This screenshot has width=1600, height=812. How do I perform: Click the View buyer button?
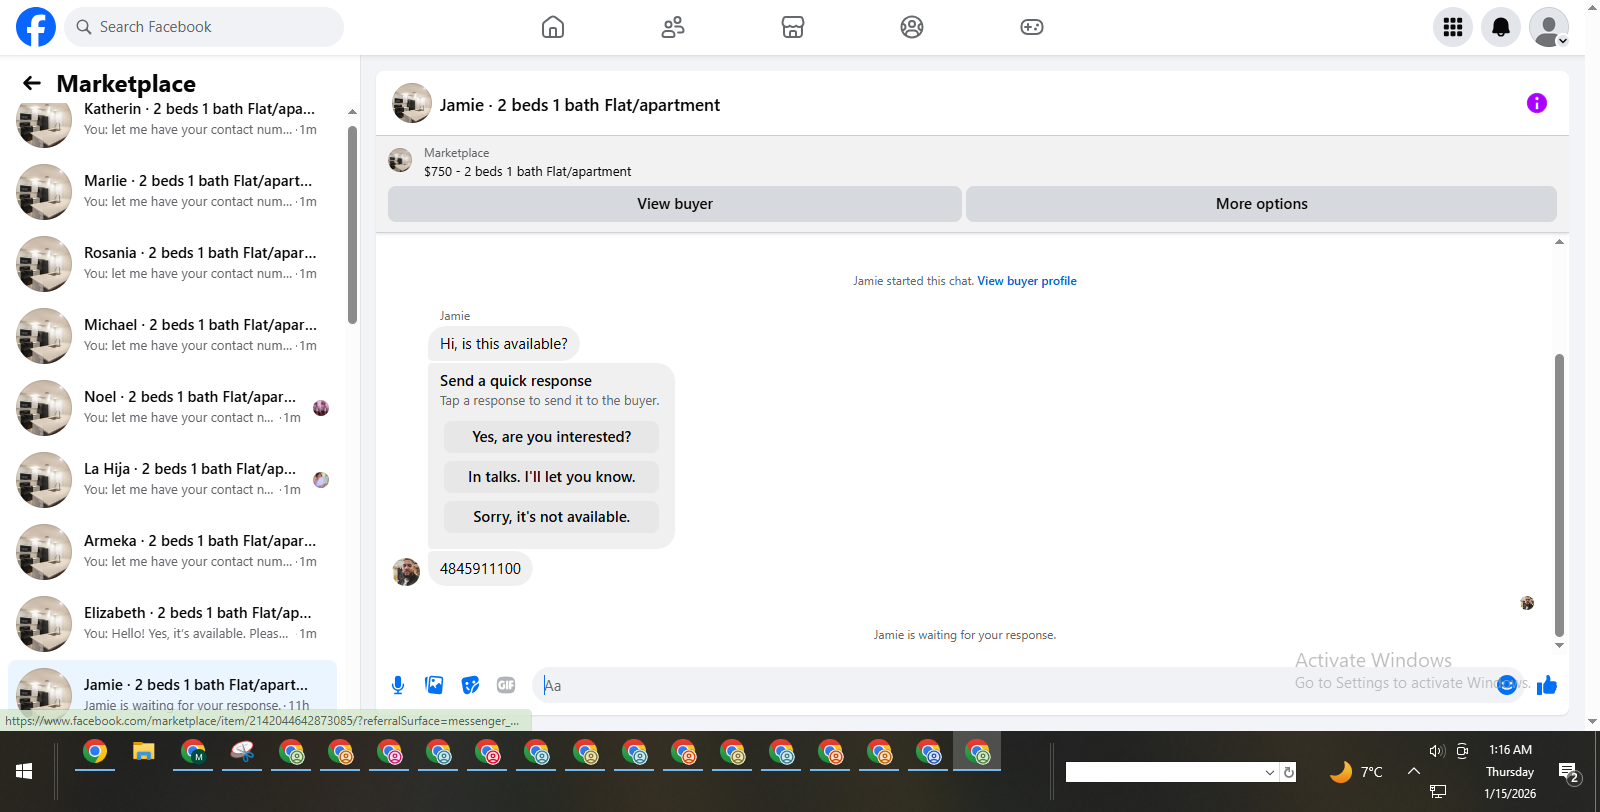point(675,204)
